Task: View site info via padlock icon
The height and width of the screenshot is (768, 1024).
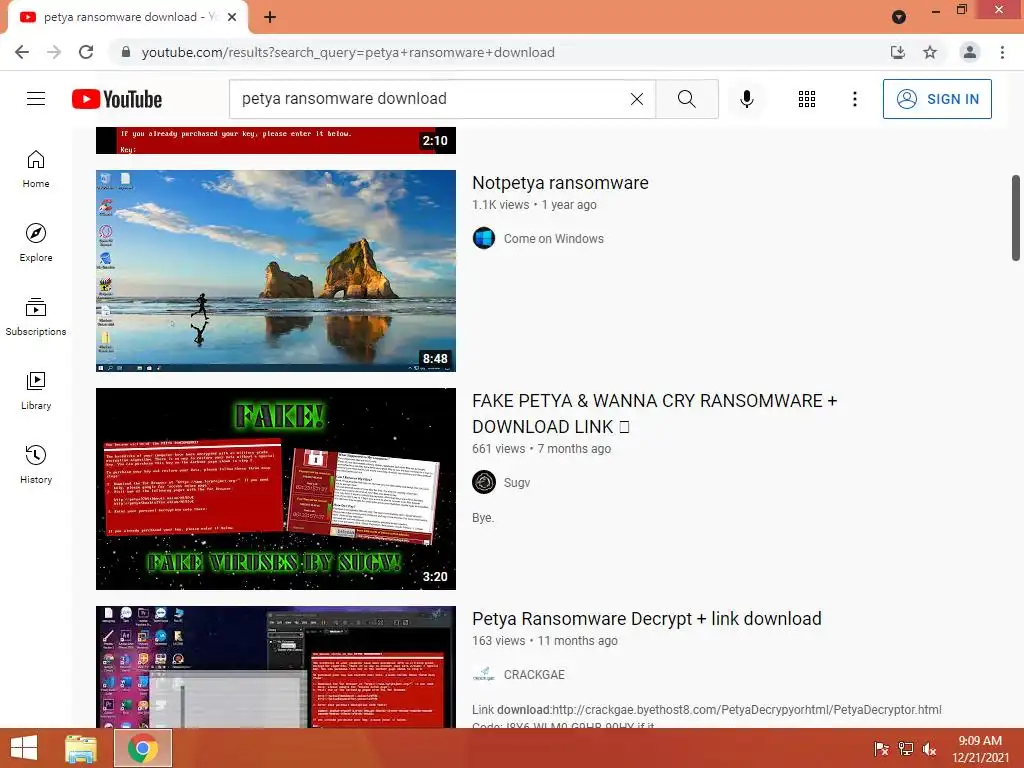Action: (126, 52)
